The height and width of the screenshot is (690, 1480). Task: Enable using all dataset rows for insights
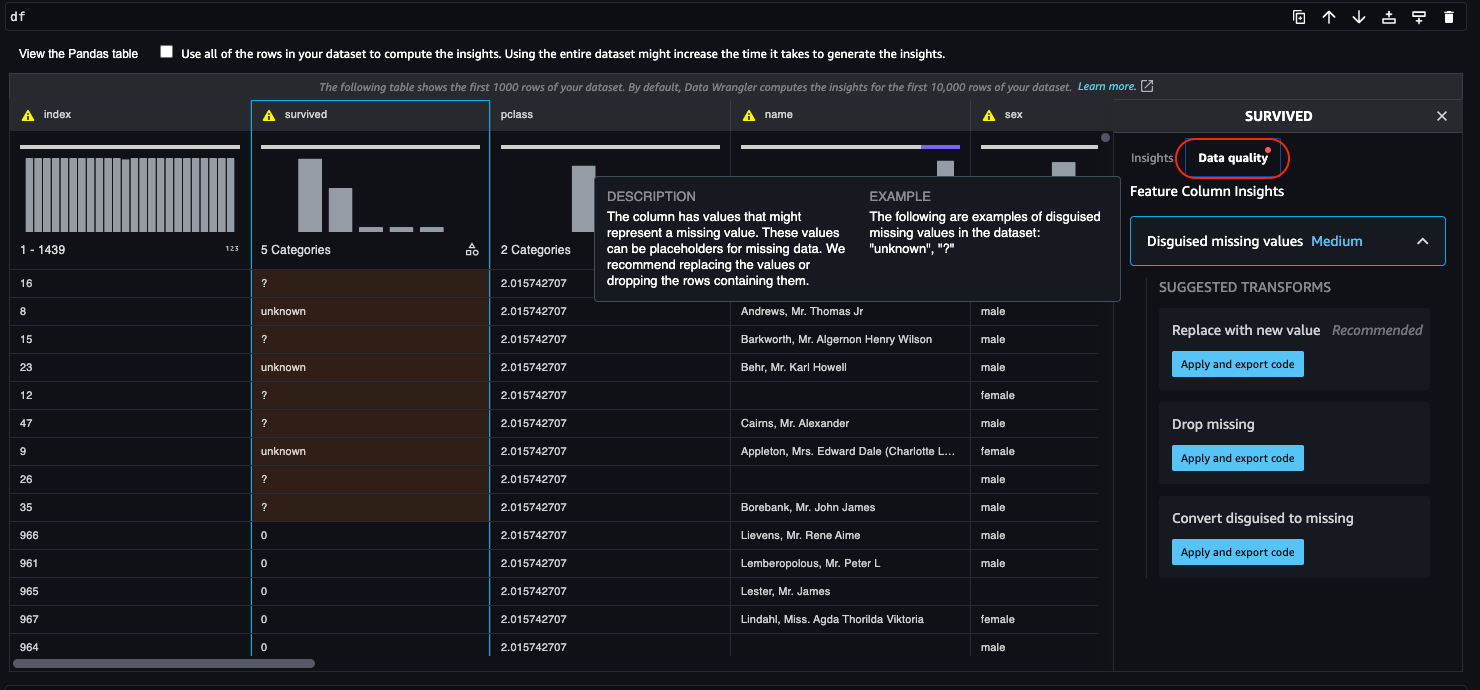point(167,53)
